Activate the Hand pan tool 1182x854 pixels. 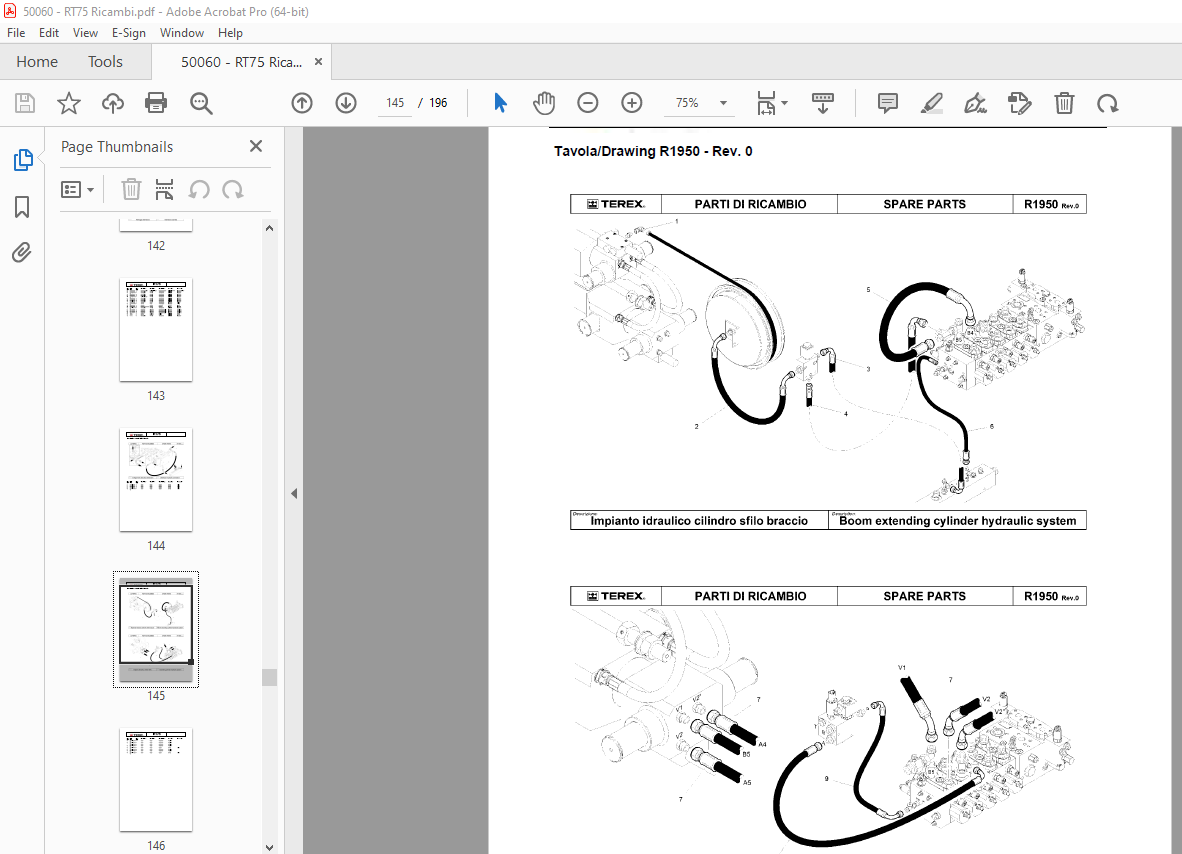(x=544, y=103)
